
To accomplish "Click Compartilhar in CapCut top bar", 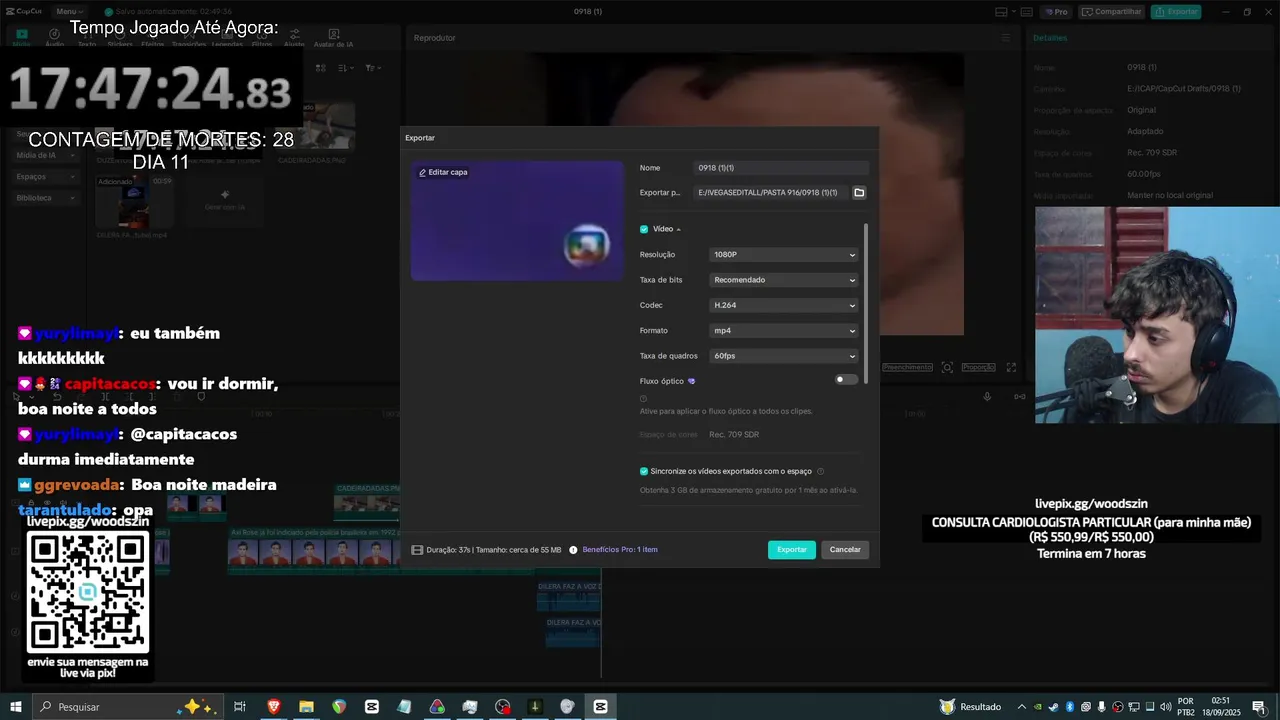I will (x=1112, y=12).
